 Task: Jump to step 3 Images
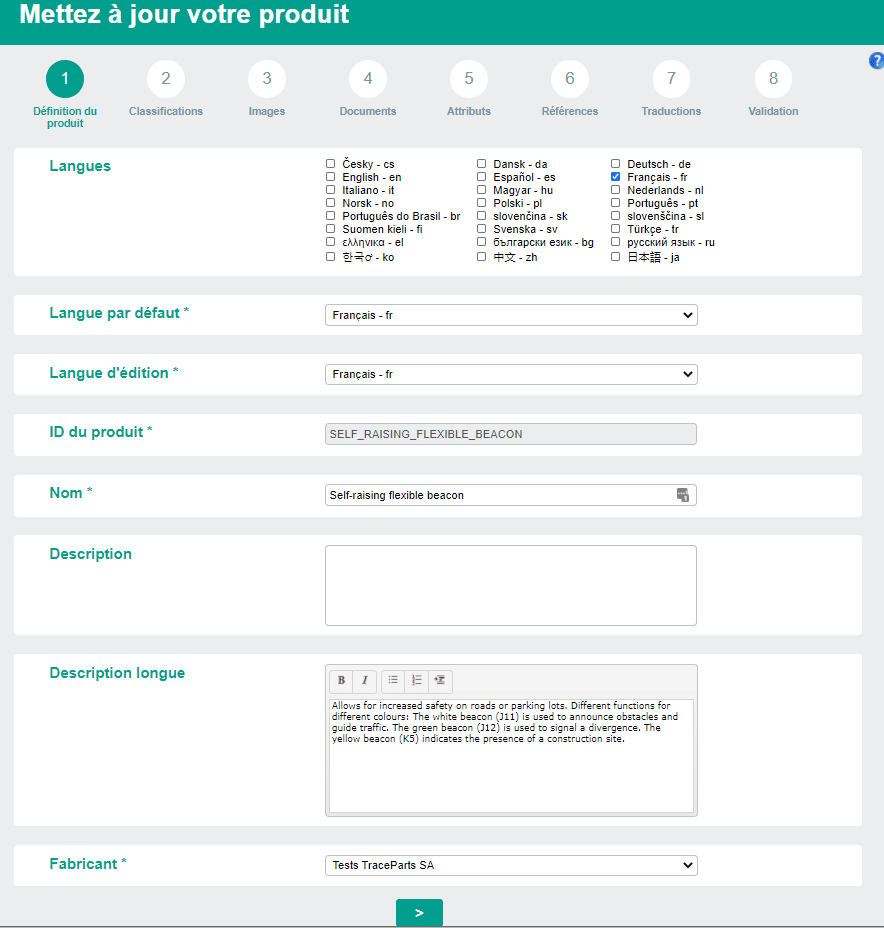tap(267, 79)
